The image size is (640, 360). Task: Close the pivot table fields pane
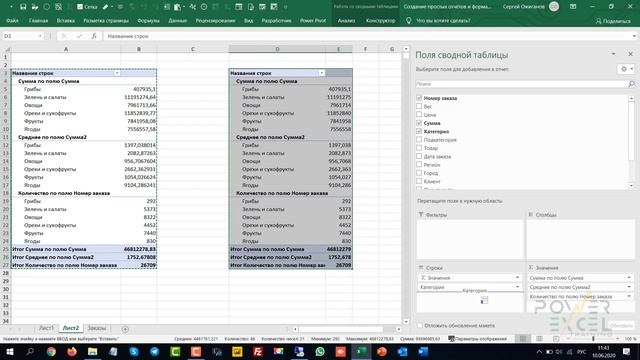(x=630, y=54)
